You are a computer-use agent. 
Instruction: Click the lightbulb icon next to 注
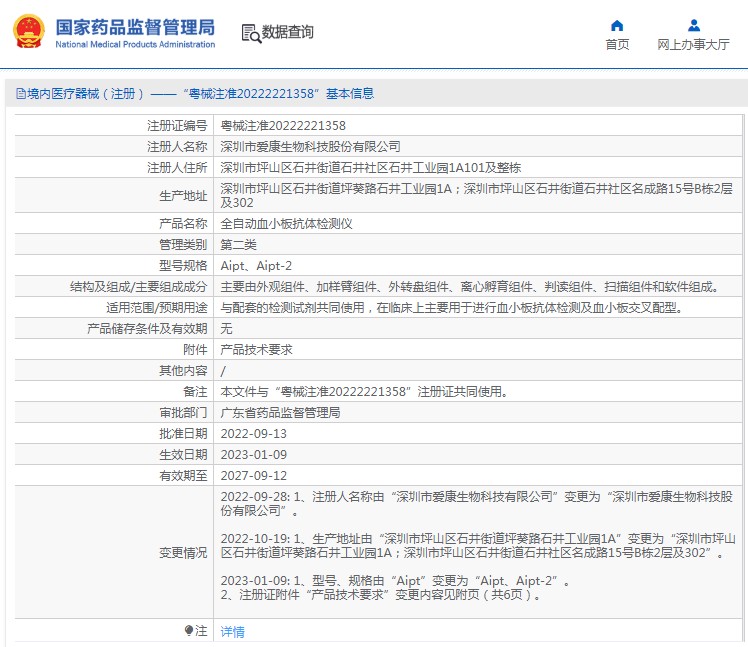(189, 631)
